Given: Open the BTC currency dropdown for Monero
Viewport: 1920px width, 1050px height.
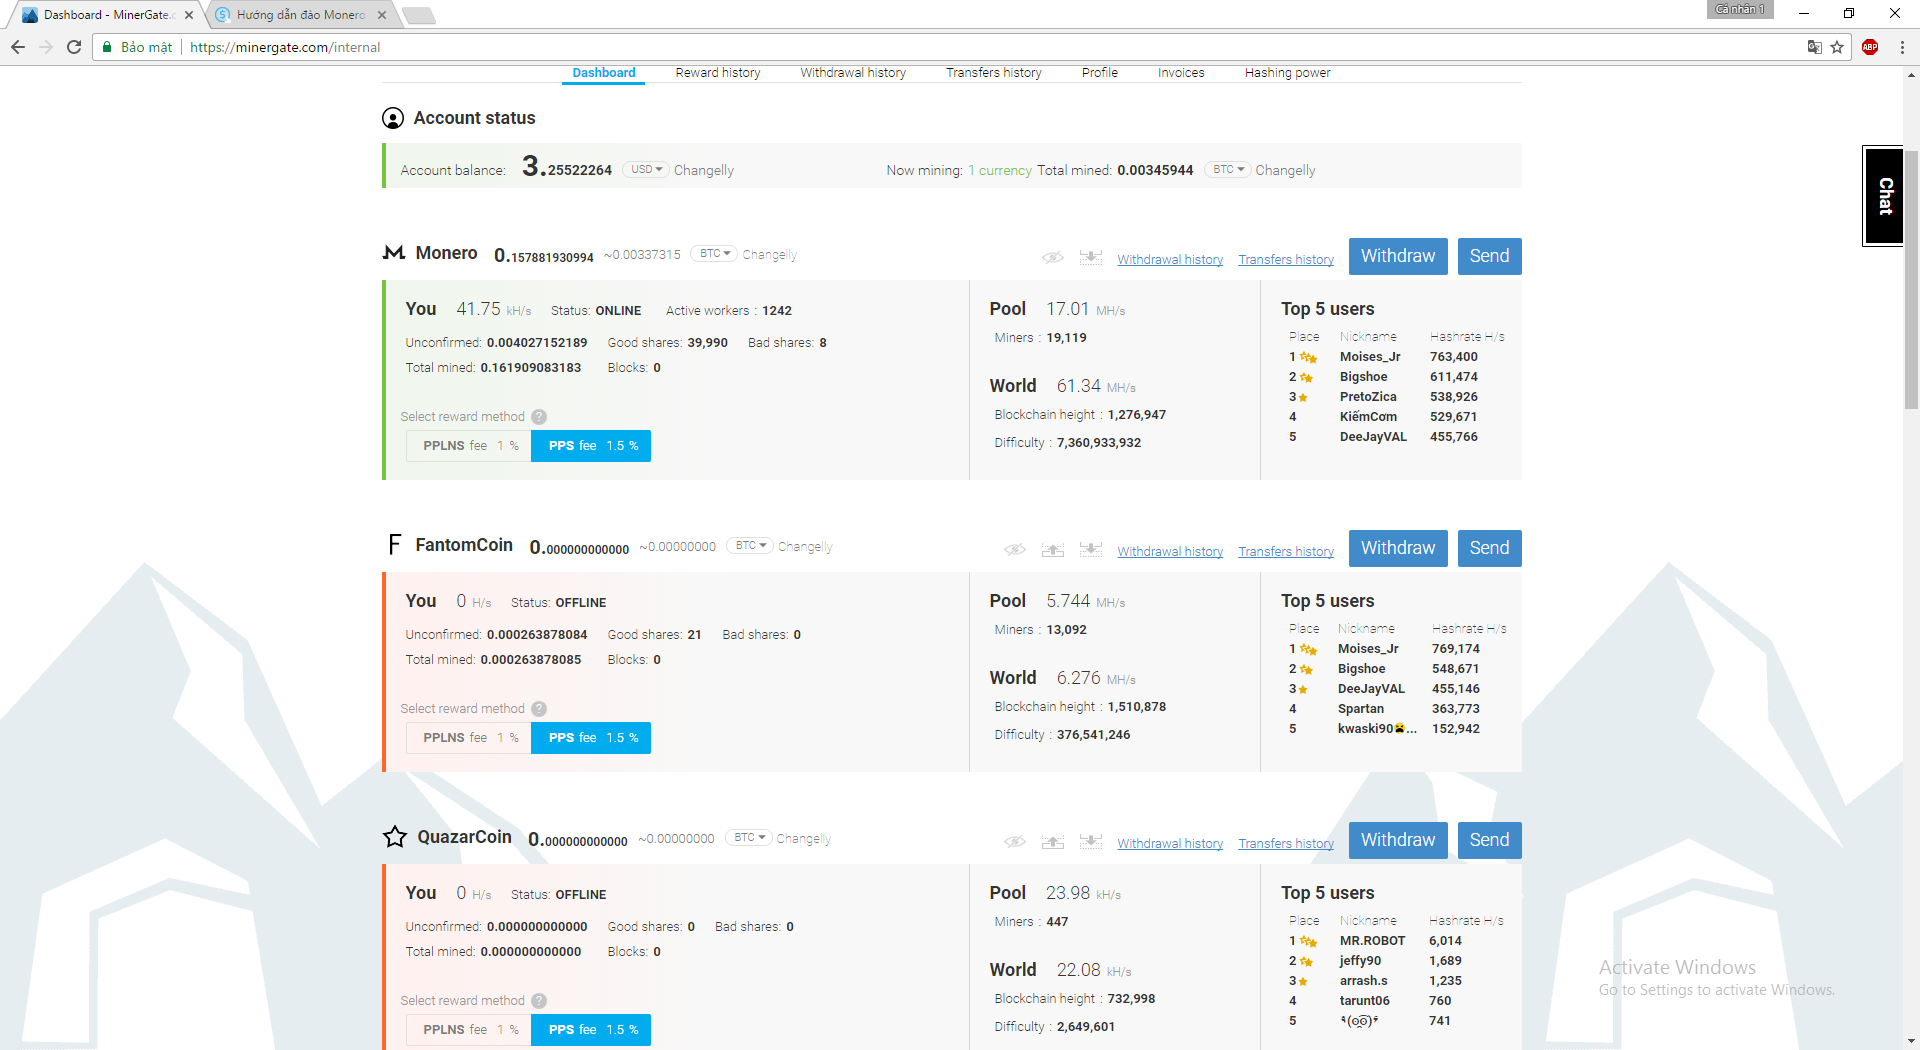Looking at the screenshot, I should pos(714,254).
